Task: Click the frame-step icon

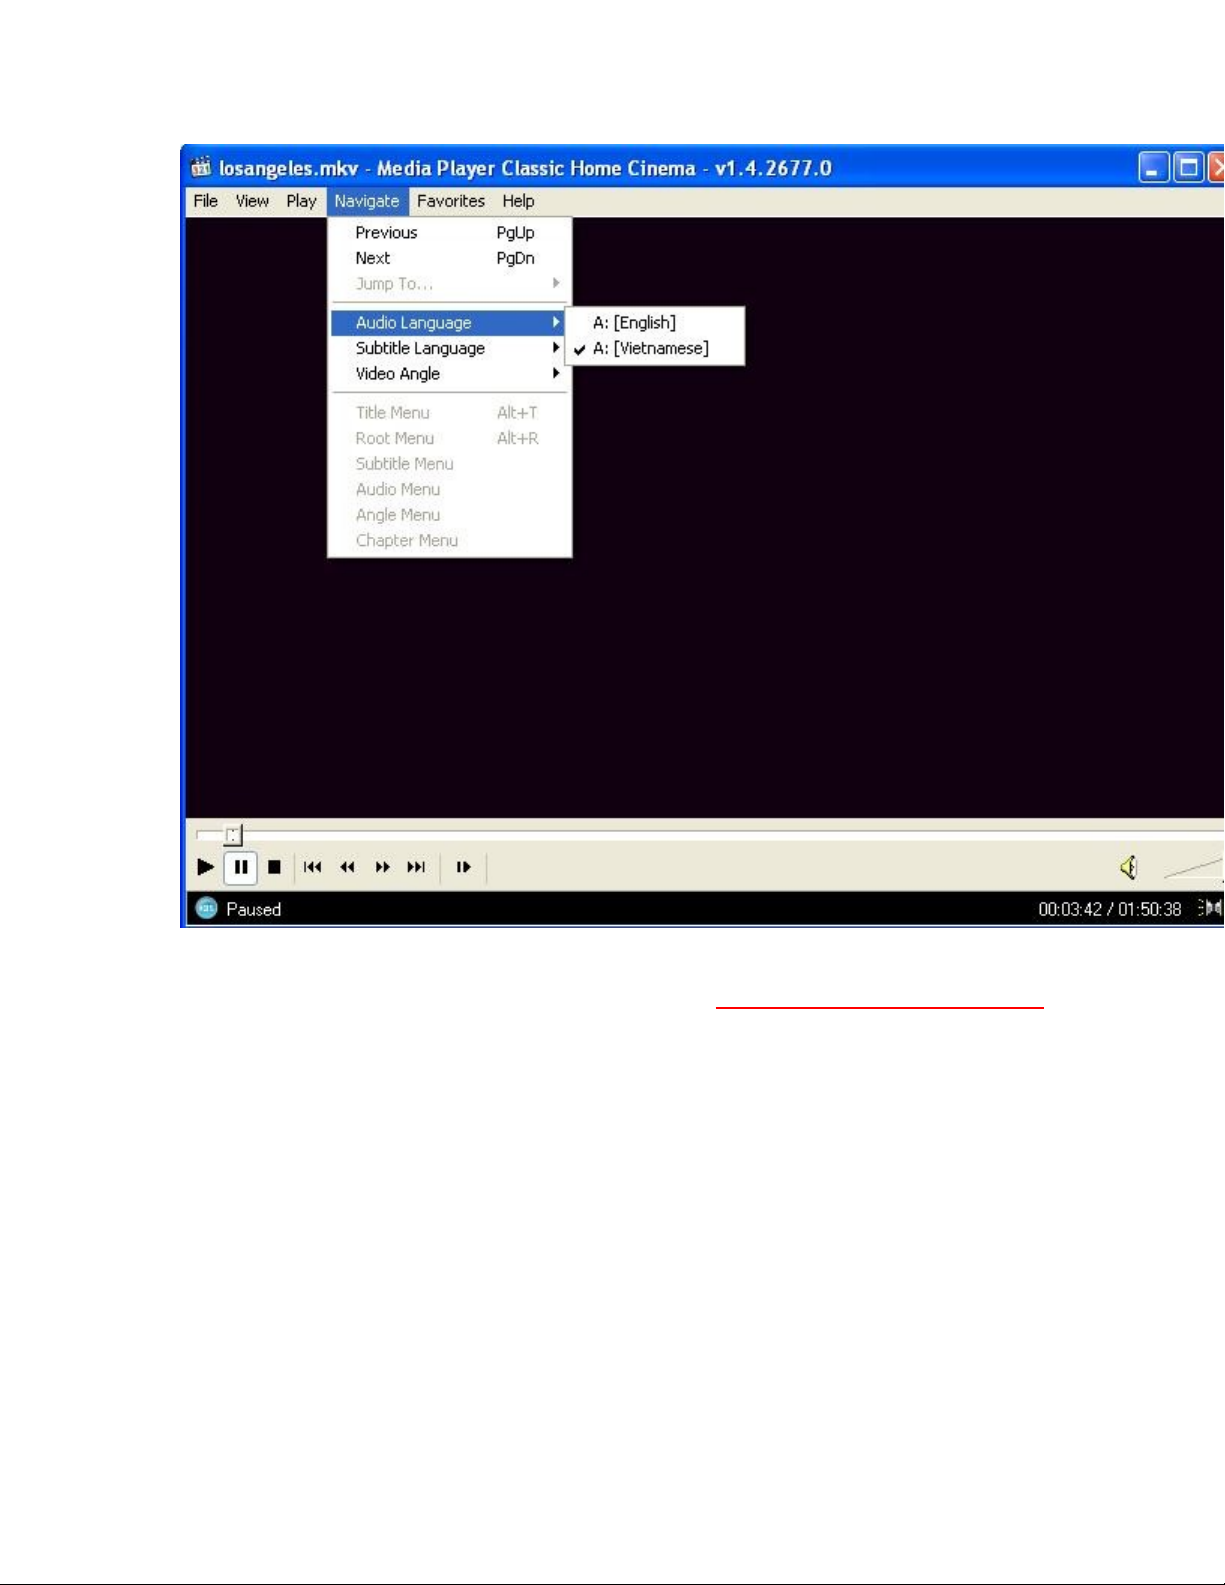Action: tap(463, 867)
